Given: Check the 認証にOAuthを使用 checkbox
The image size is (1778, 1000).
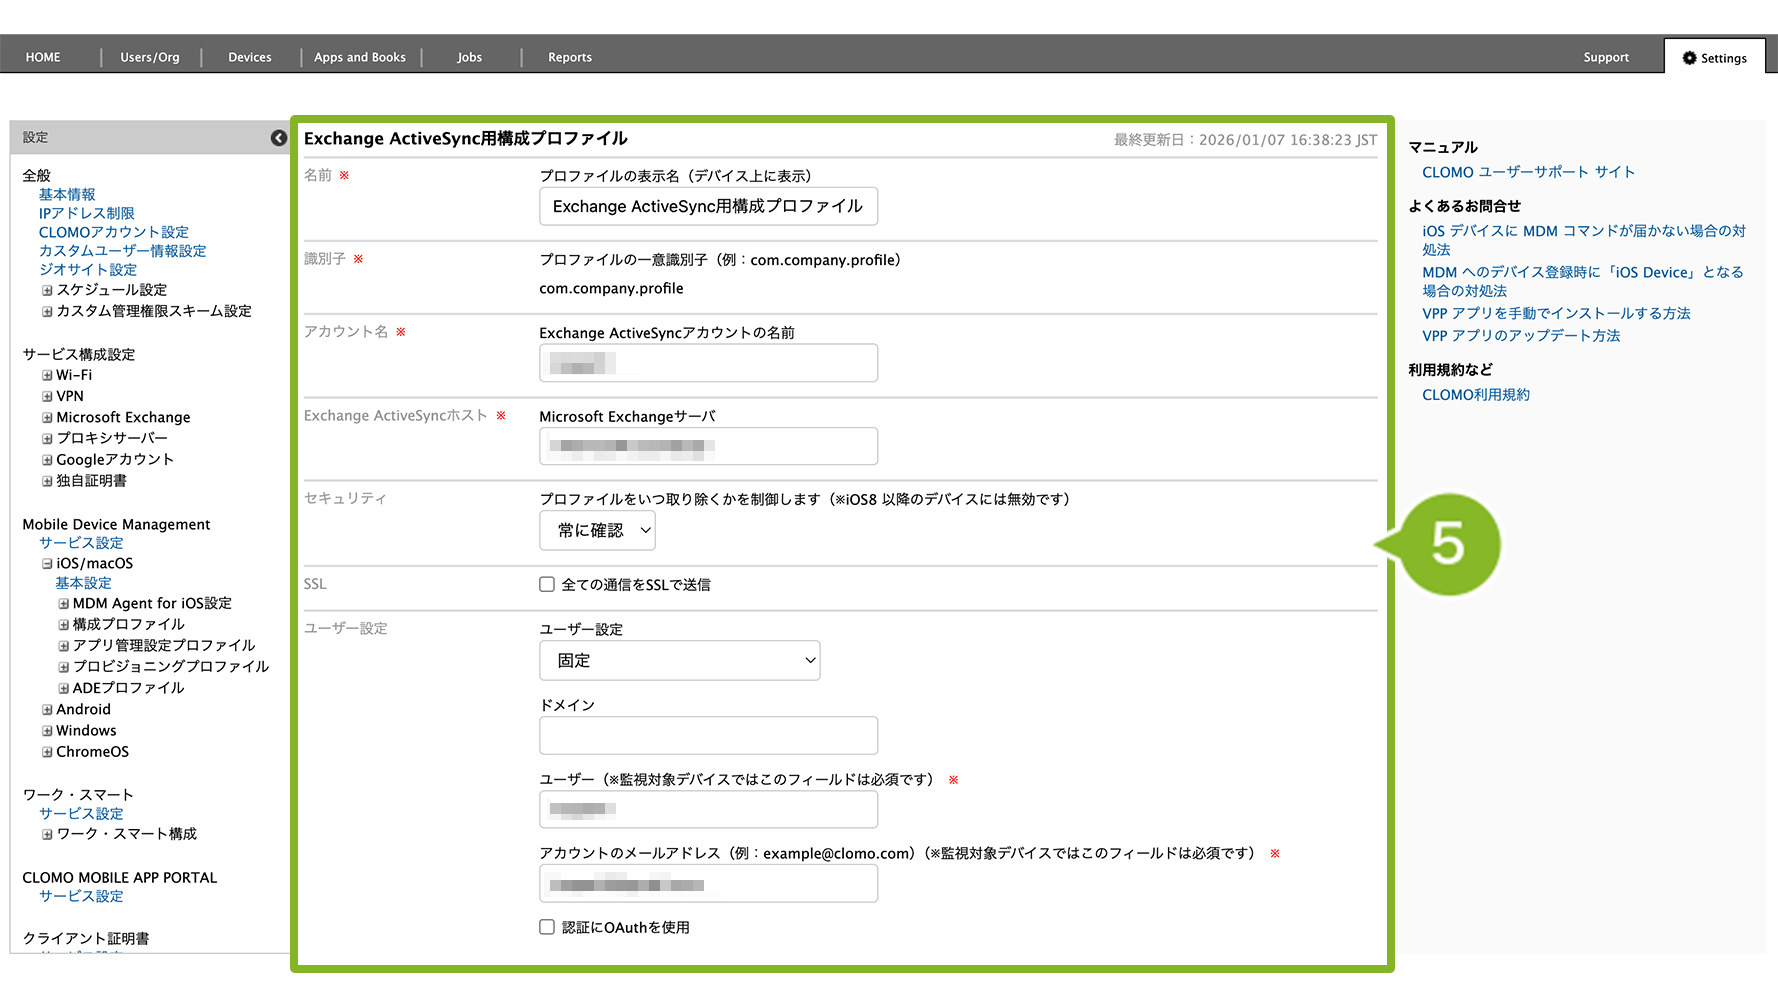Looking at the screenshot, I should point(547,928).
